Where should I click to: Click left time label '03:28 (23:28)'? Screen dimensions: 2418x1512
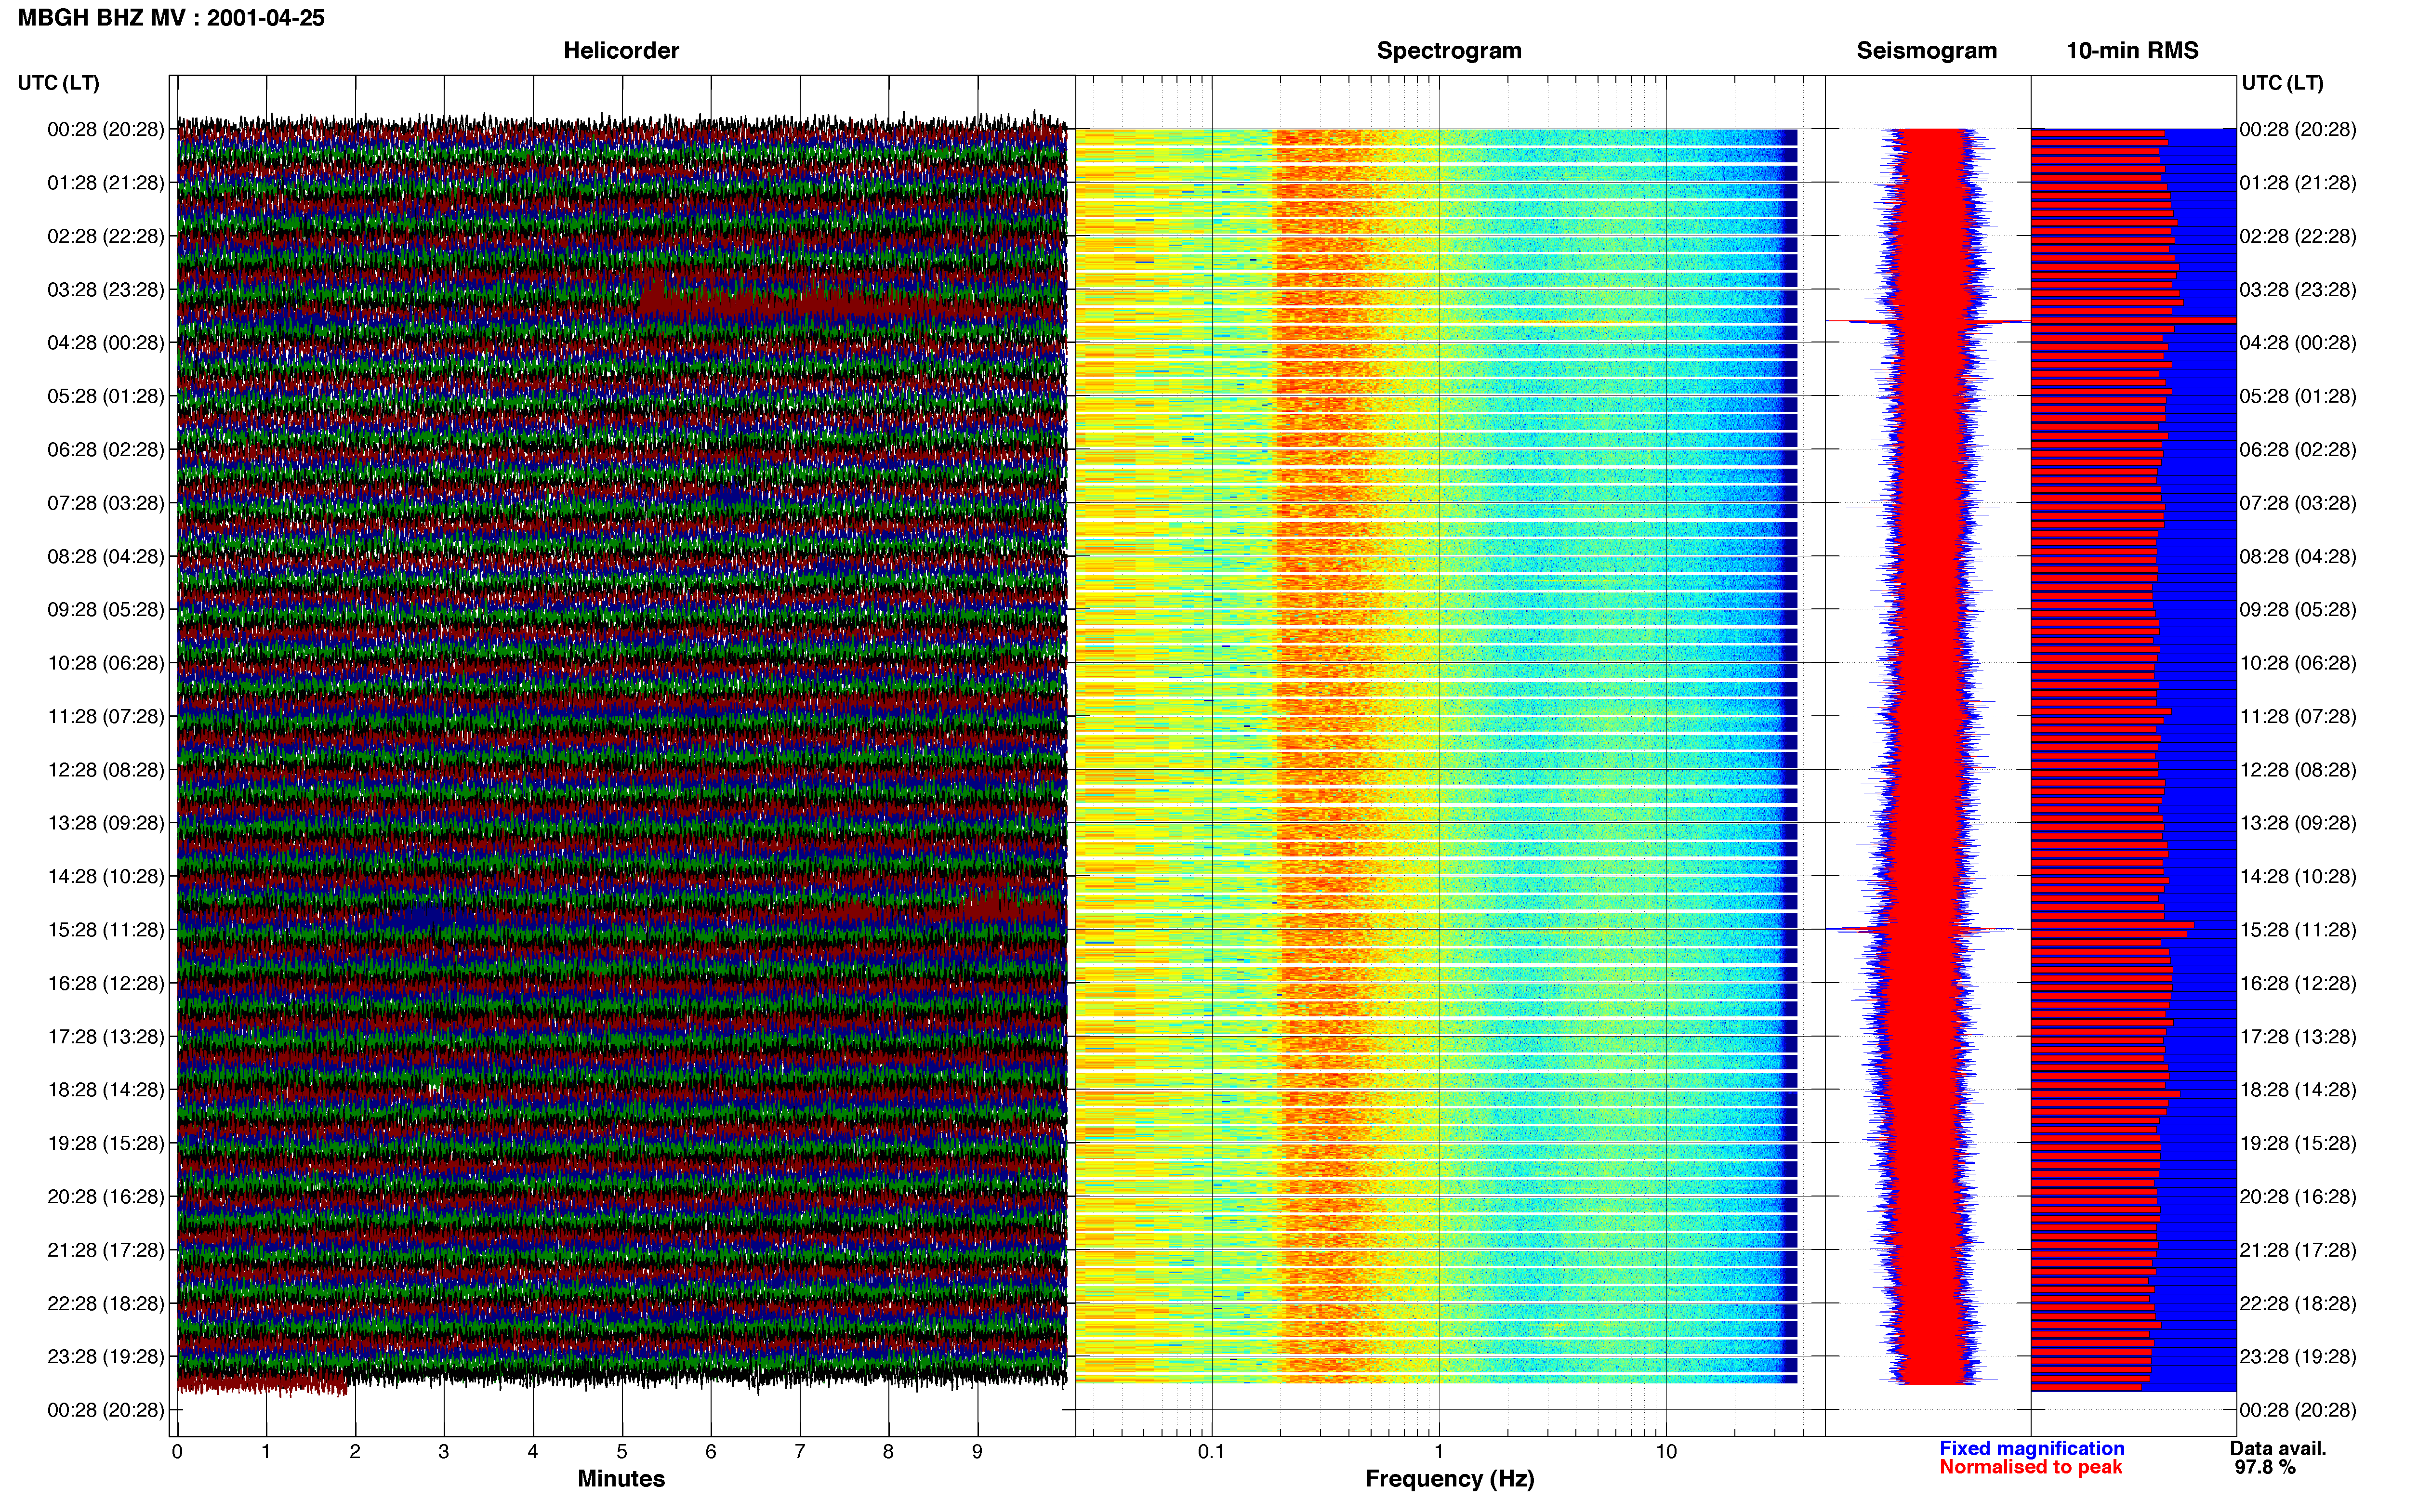[106, 290]
